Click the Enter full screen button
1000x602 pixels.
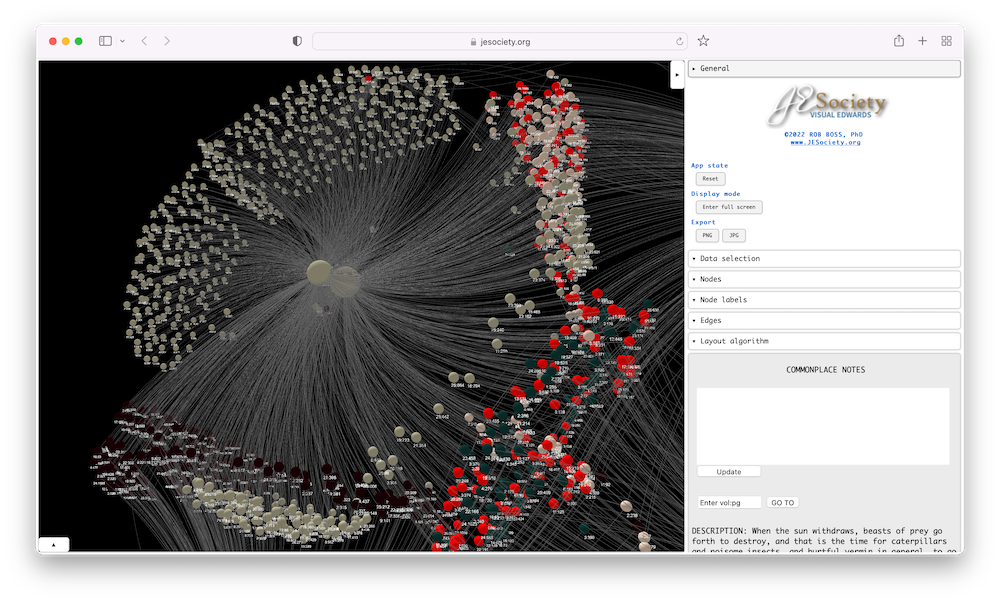point(729,207)
